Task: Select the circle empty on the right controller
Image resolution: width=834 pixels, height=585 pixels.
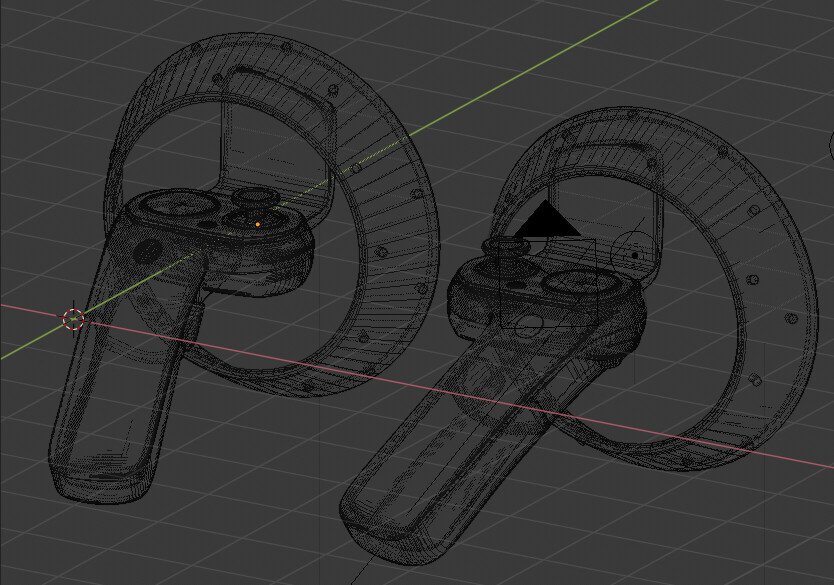Action: coord(632,253)
